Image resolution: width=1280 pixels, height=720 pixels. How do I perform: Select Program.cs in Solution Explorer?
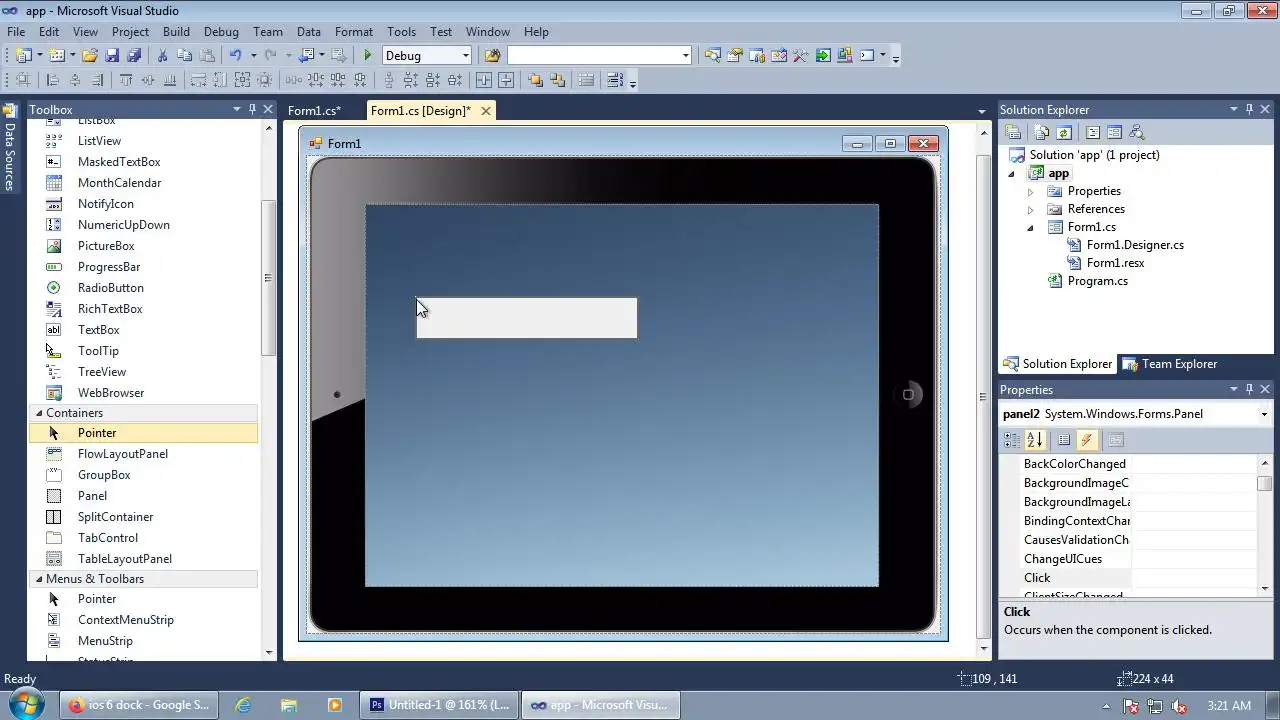(1097, 281)
